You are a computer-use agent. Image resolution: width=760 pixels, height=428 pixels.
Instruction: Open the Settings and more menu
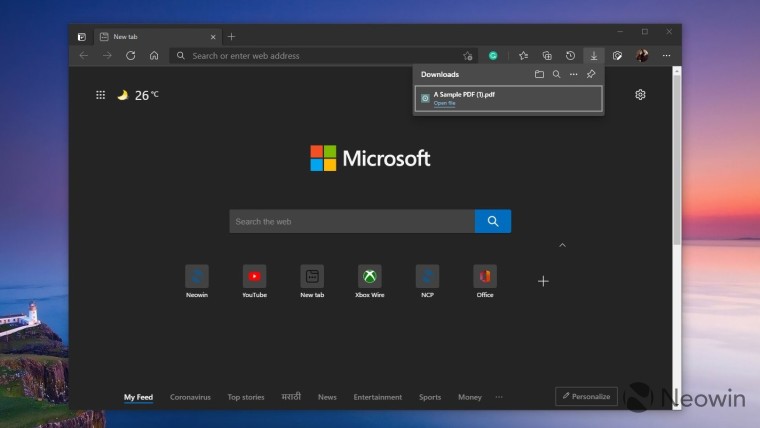pyautogui.click(x=666, y=56)
